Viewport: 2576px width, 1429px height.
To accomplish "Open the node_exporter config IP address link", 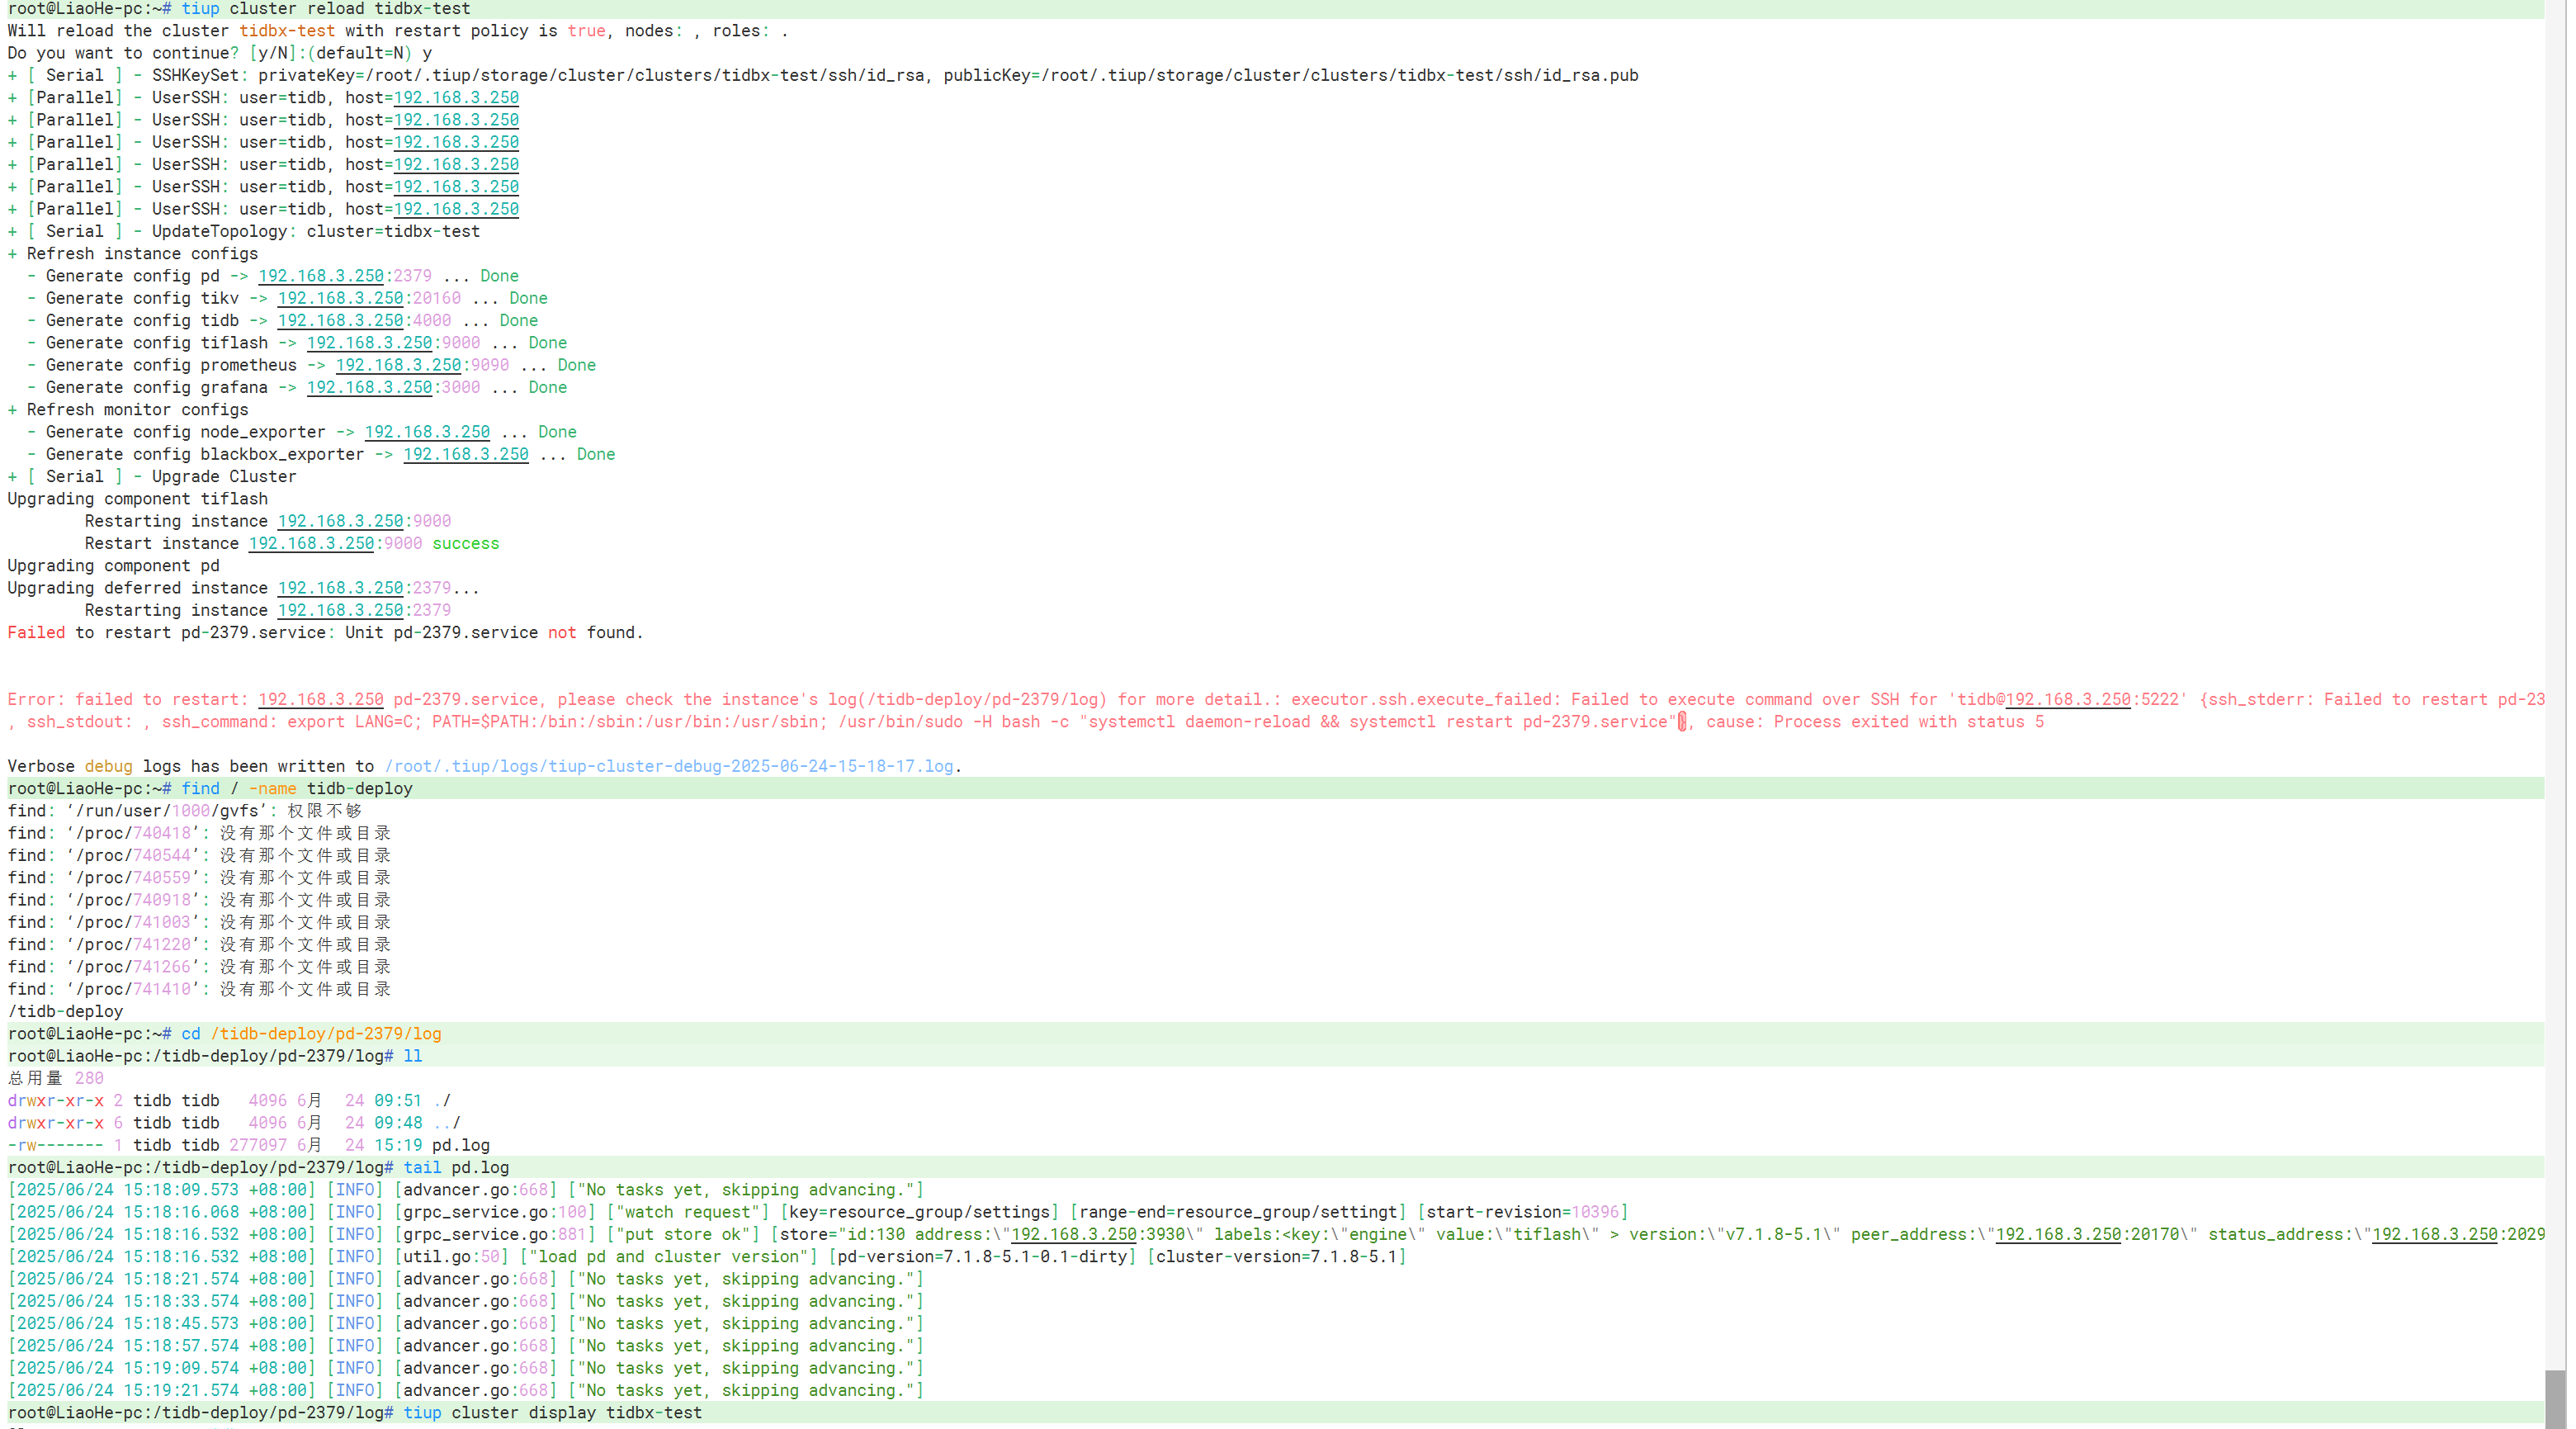I will (x=427, y=432).
